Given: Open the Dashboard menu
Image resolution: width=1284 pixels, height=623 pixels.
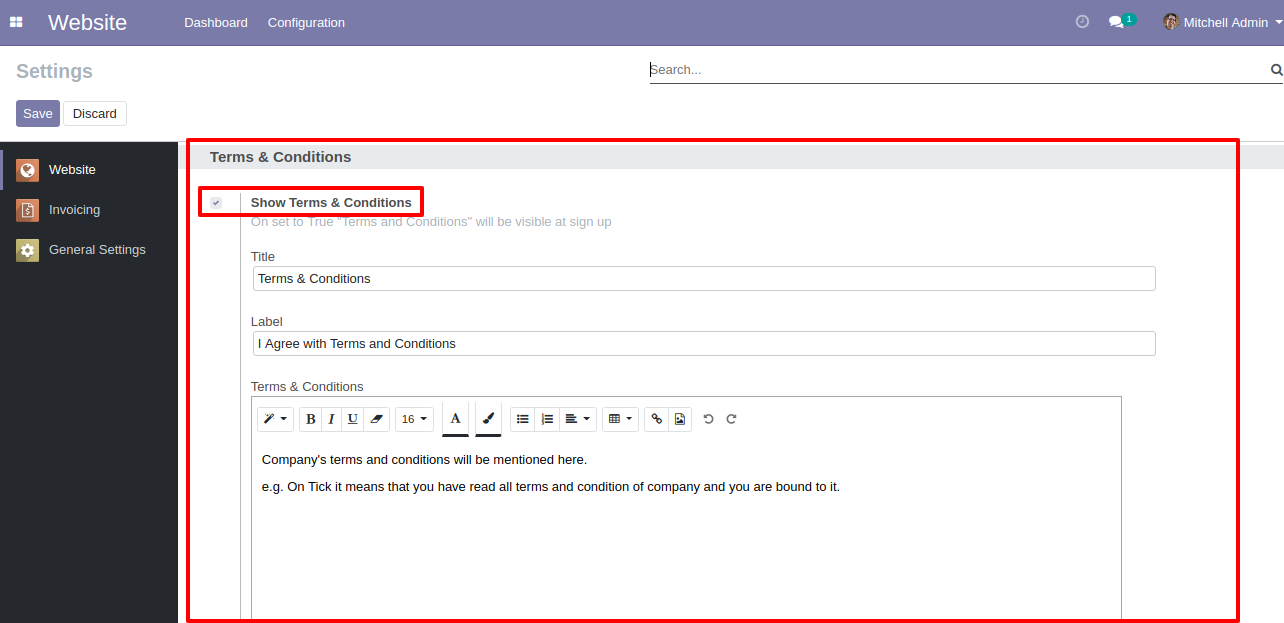Looking at the screenshot, I should (216, 22).
